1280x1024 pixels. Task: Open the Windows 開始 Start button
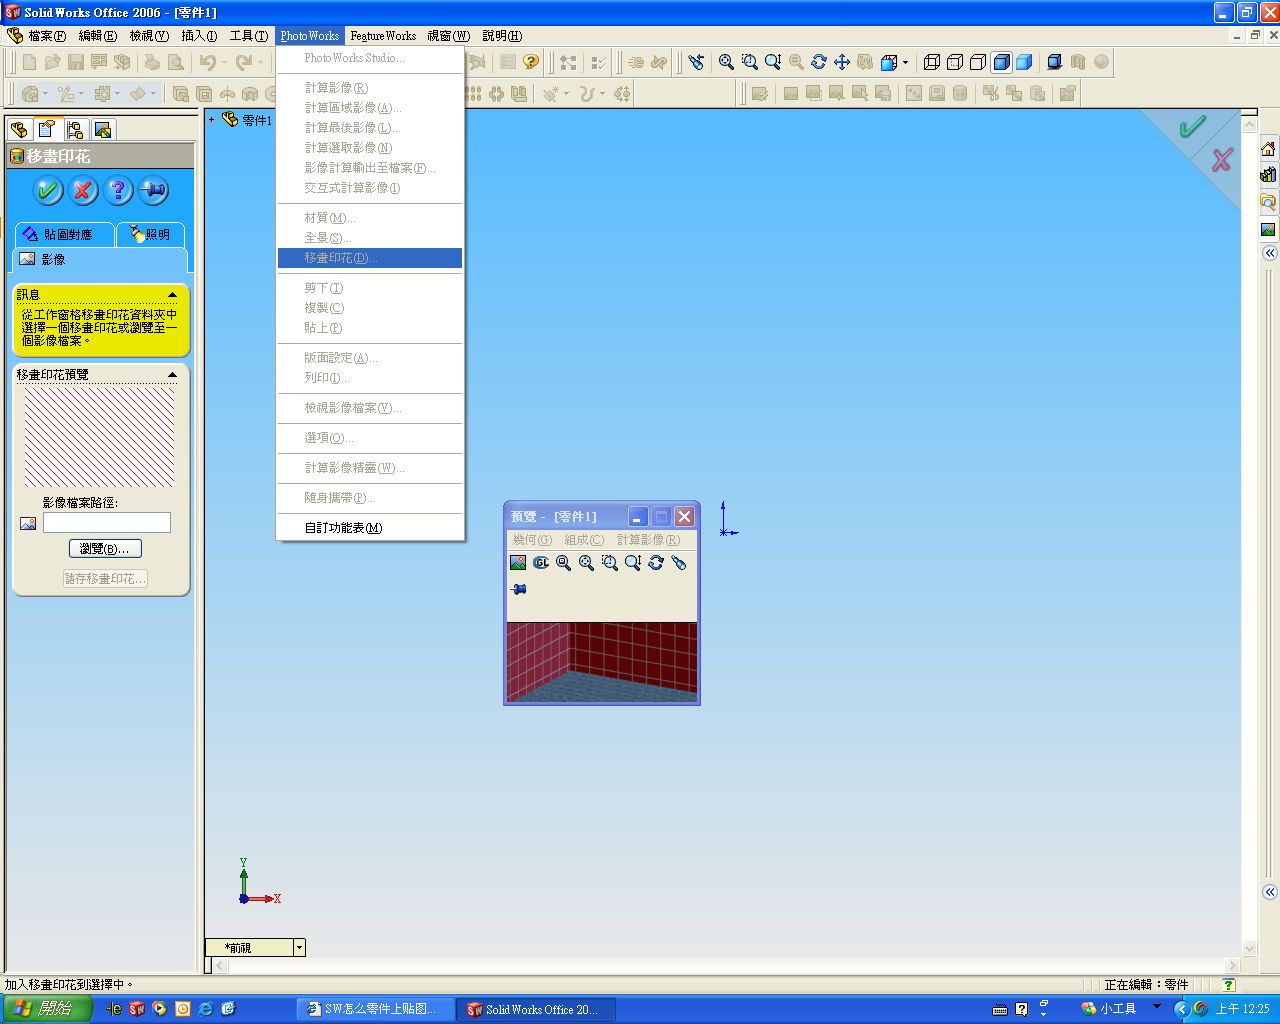click(46, 1009)
